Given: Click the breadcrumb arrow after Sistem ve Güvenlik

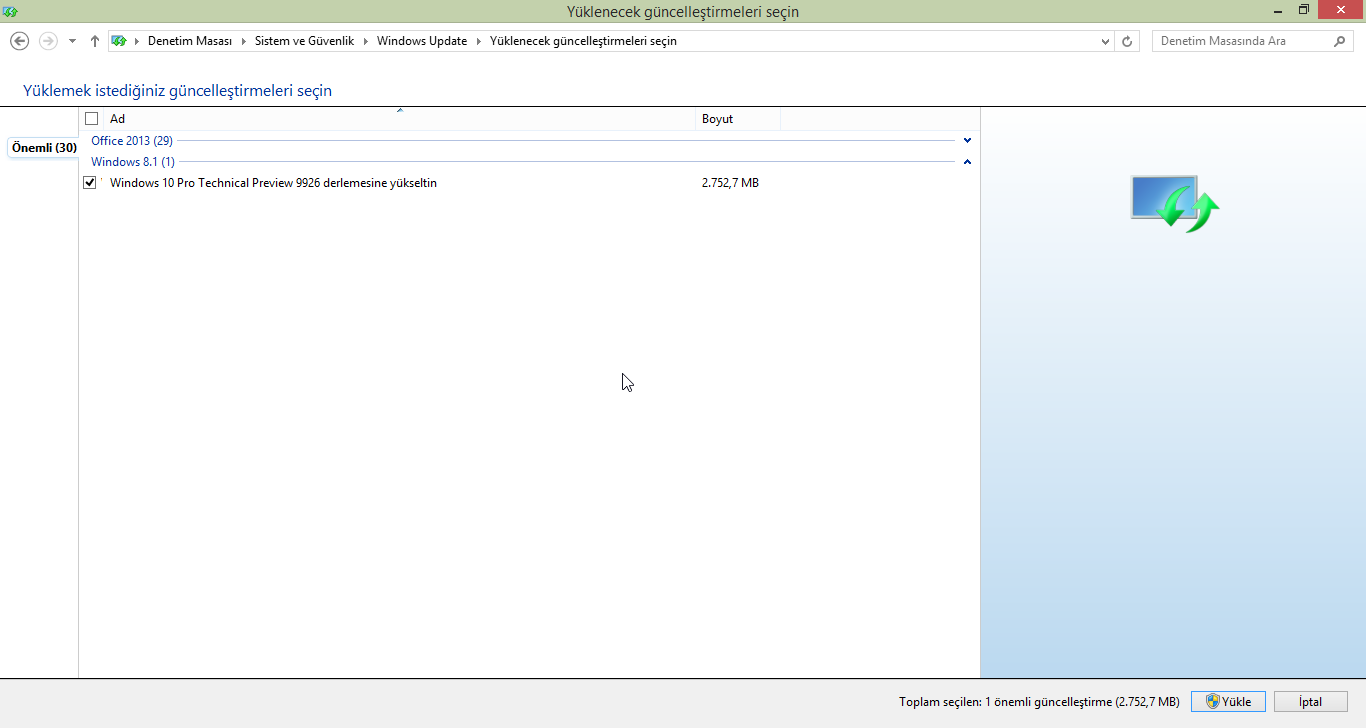Looking at the screenshot, I should pyautogui.click(x=365, y=41).
